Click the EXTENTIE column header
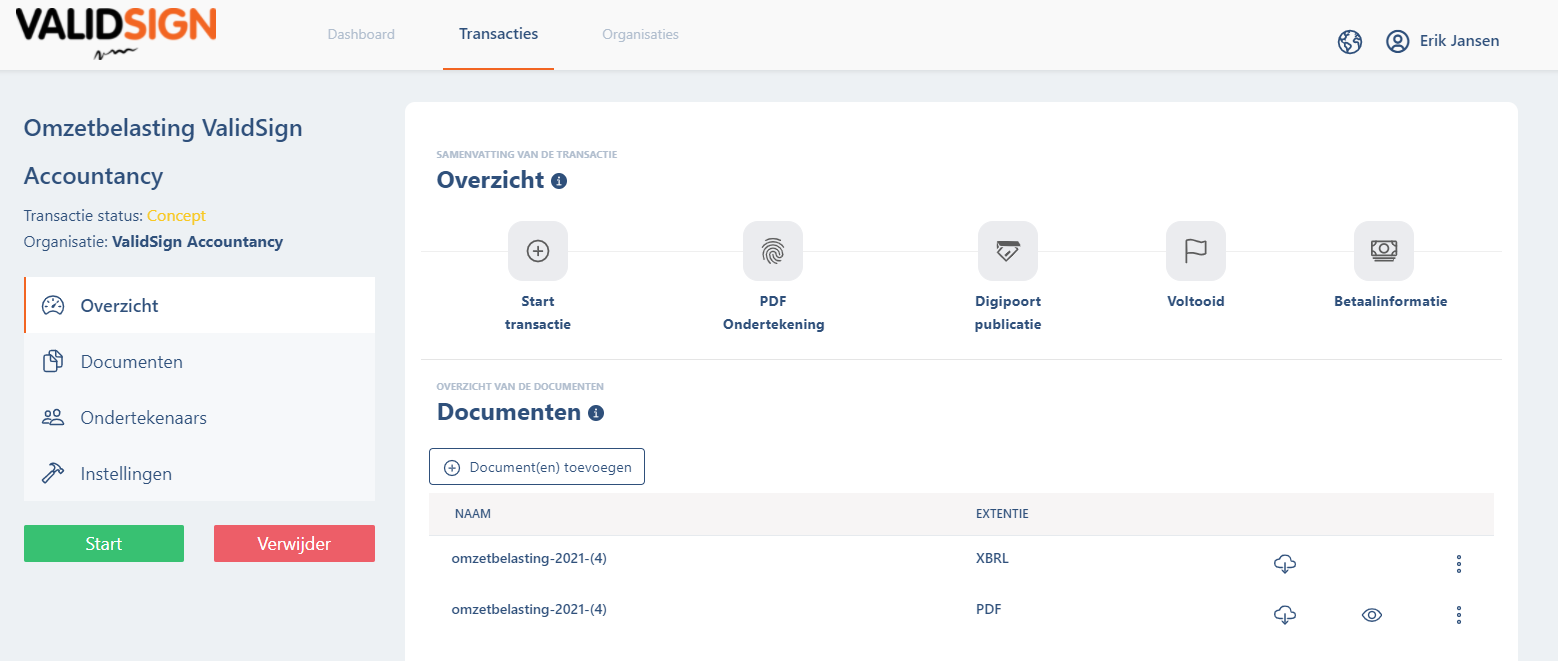Screen dimensions: 1558x661 click(x=1002, y=514)
